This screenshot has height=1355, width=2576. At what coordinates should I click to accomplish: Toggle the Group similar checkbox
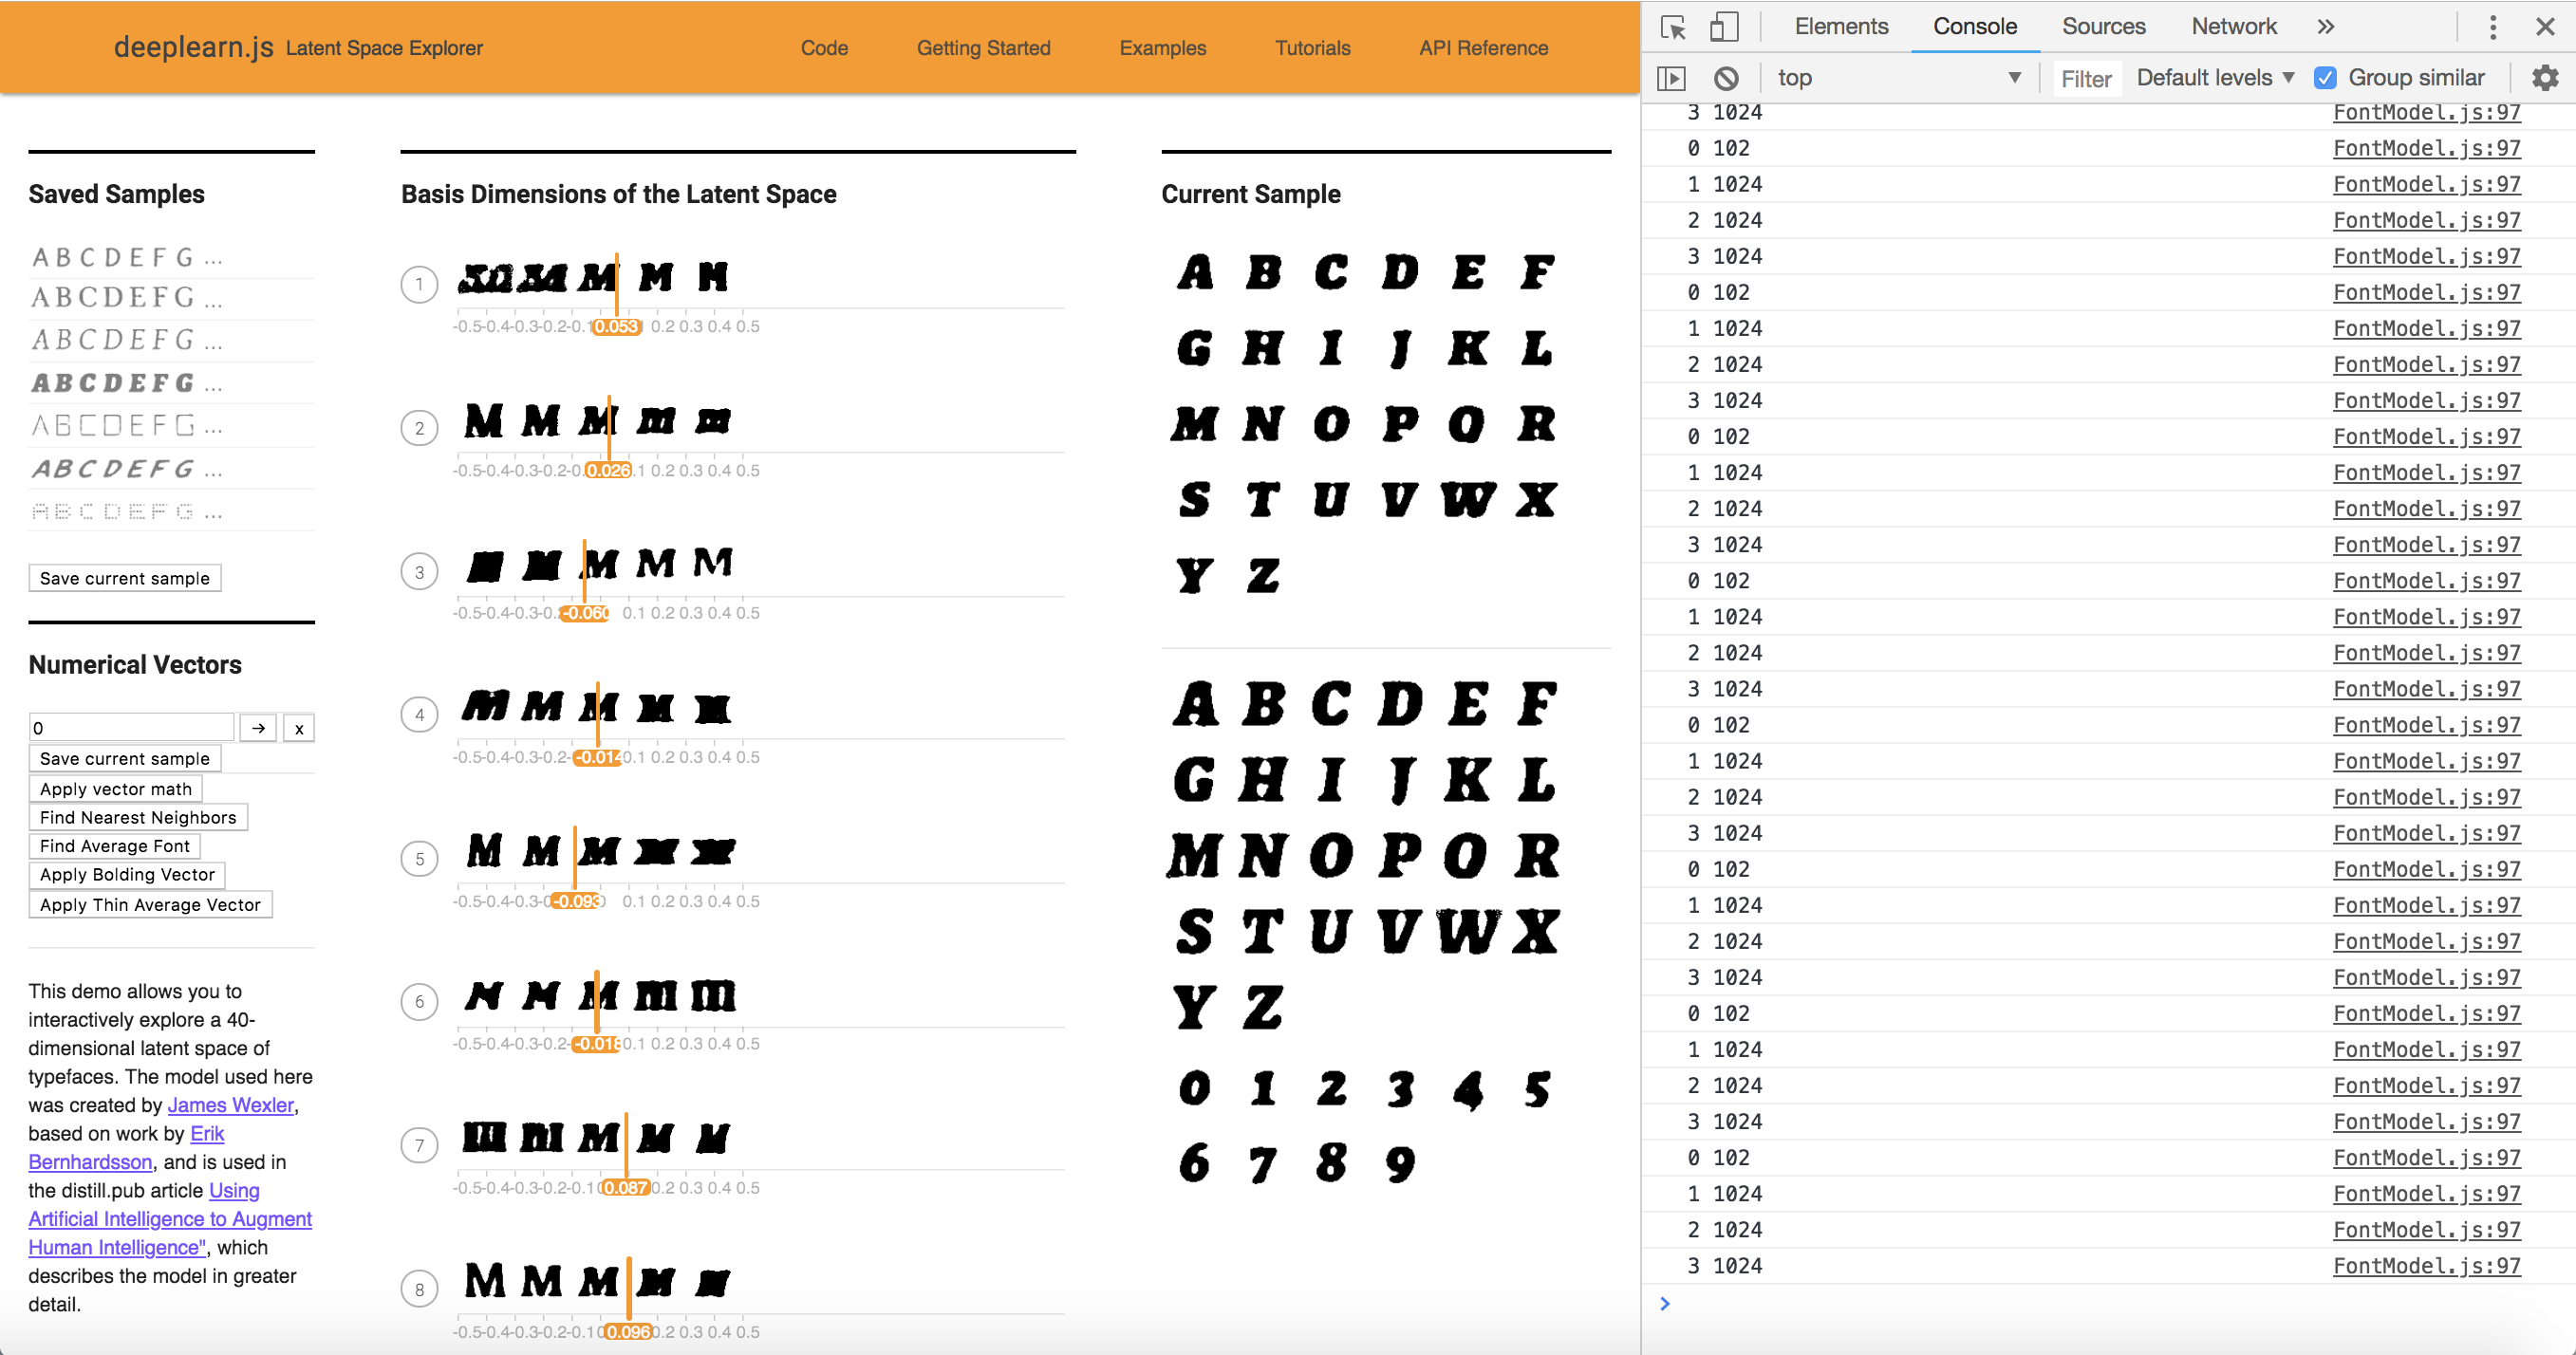click(x=2326, y=78)
